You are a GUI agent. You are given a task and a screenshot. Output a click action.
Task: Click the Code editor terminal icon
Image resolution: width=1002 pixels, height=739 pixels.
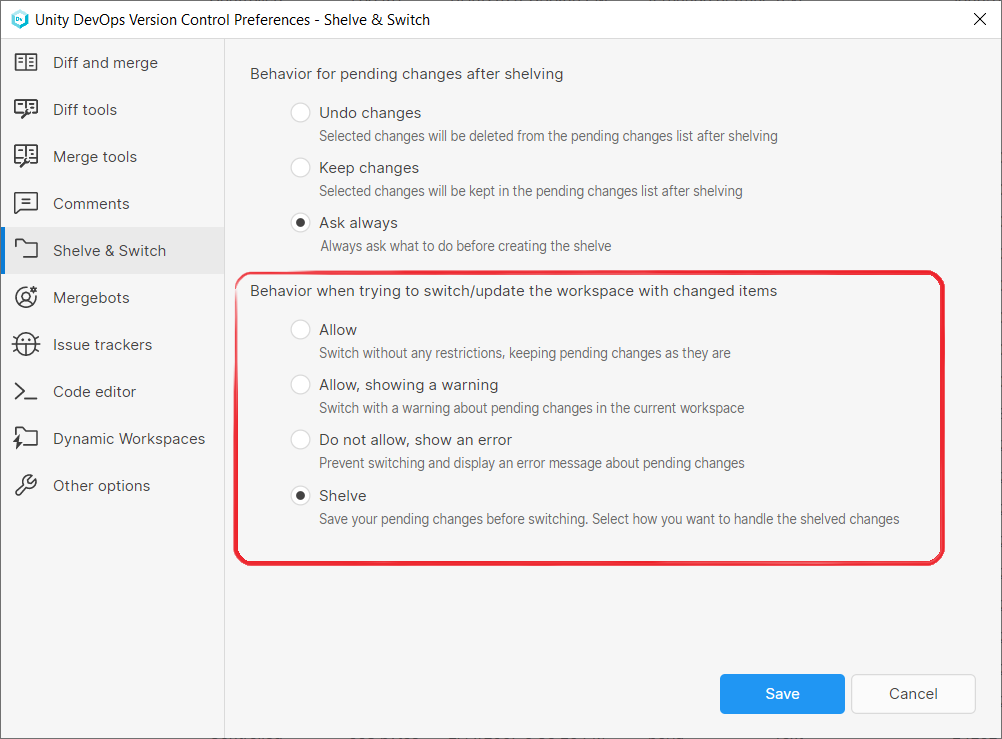(26, 392)
